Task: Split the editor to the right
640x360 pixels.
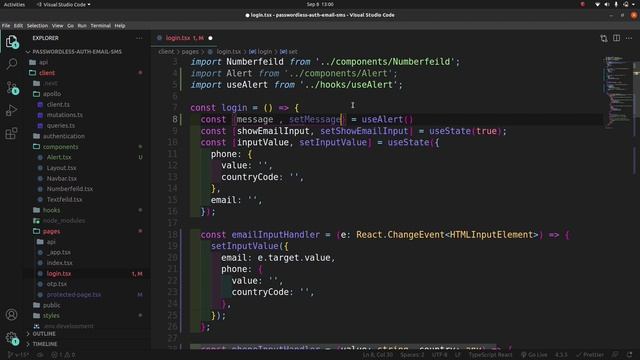Action: 616,38
